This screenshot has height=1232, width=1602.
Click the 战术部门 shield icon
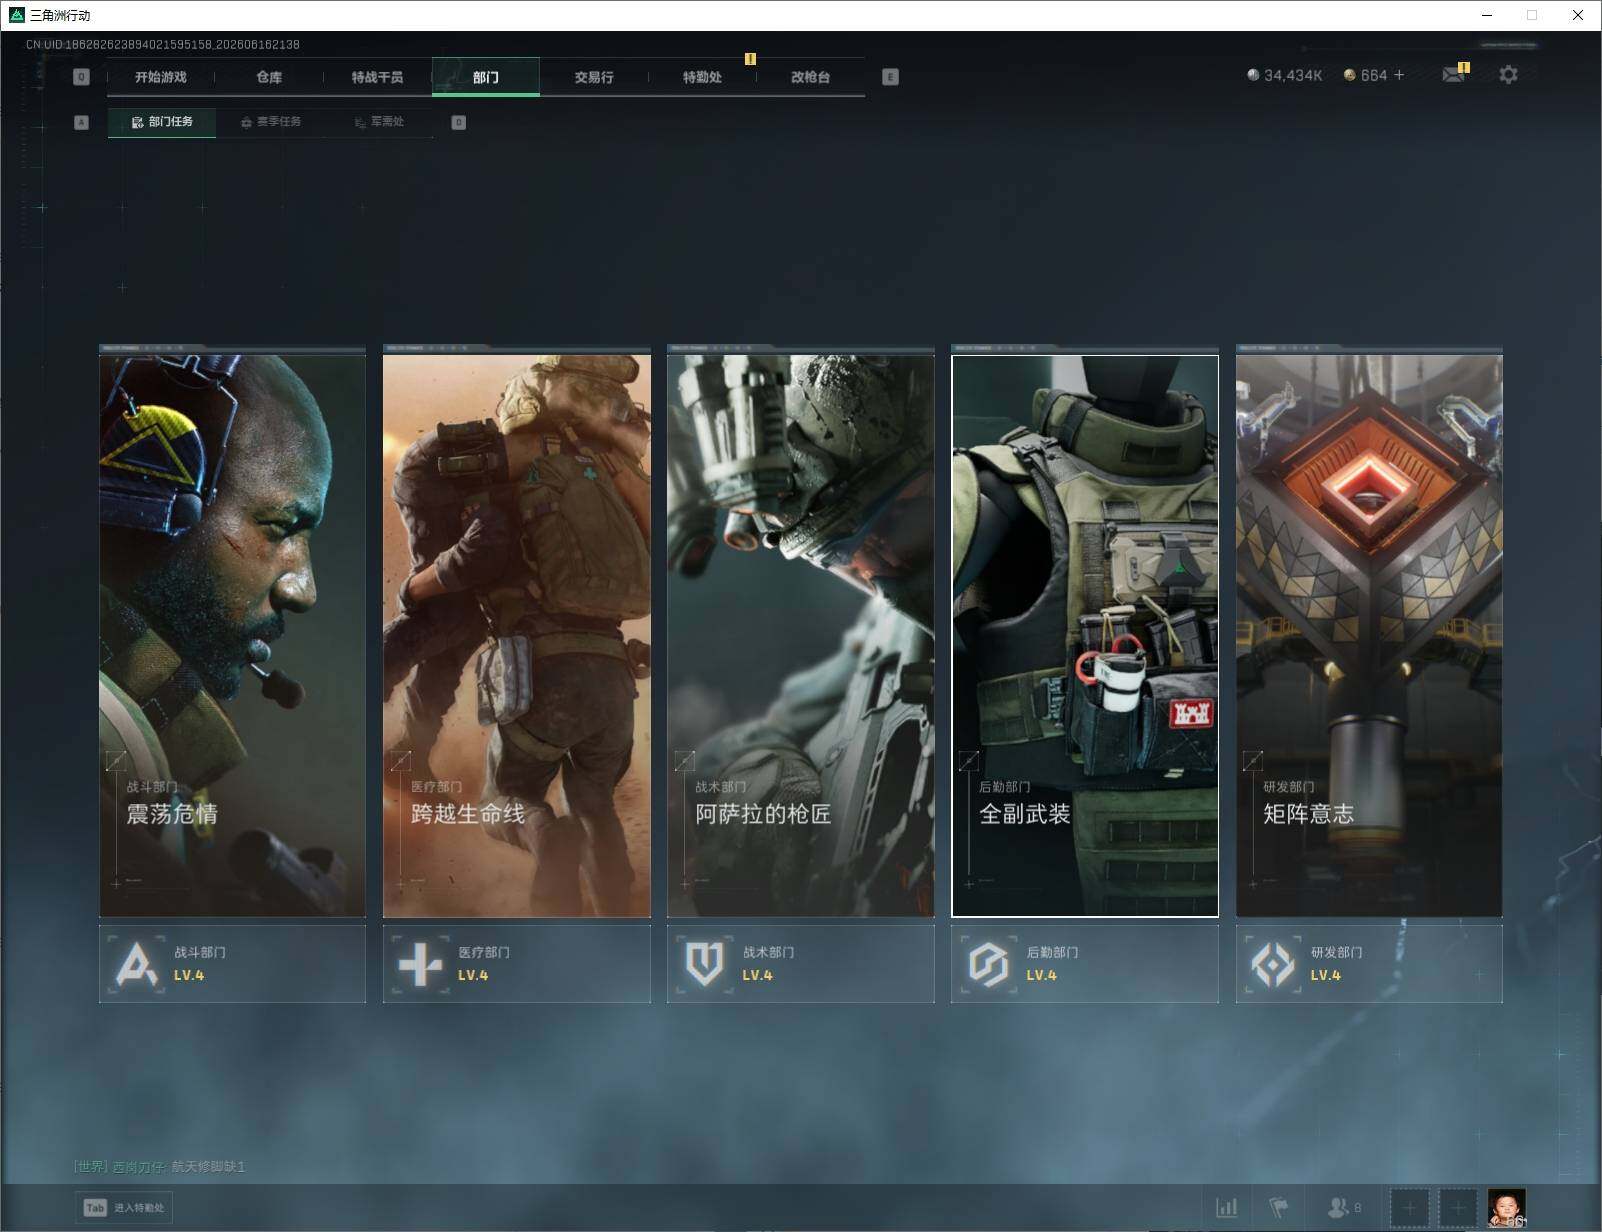pos(704,965)
